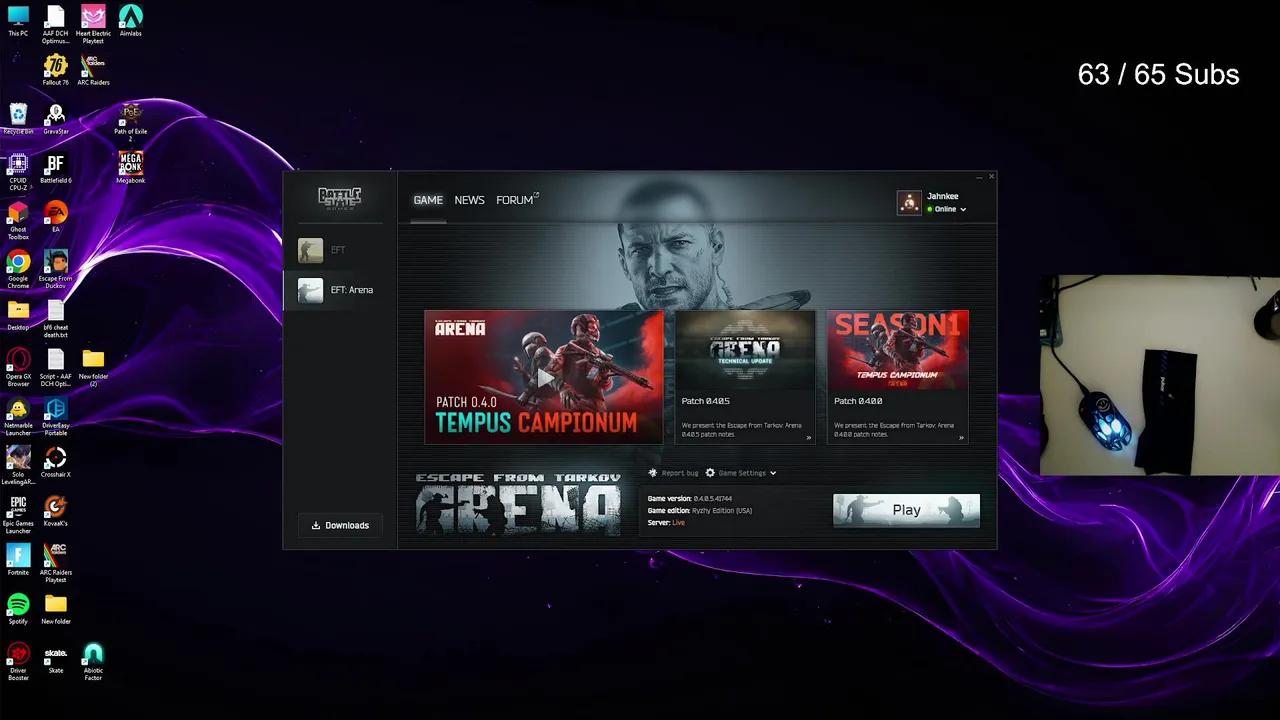Click the Ryzhy Edition (USA) text
The height and width of the screenshot is (720, 1280).
722,510
